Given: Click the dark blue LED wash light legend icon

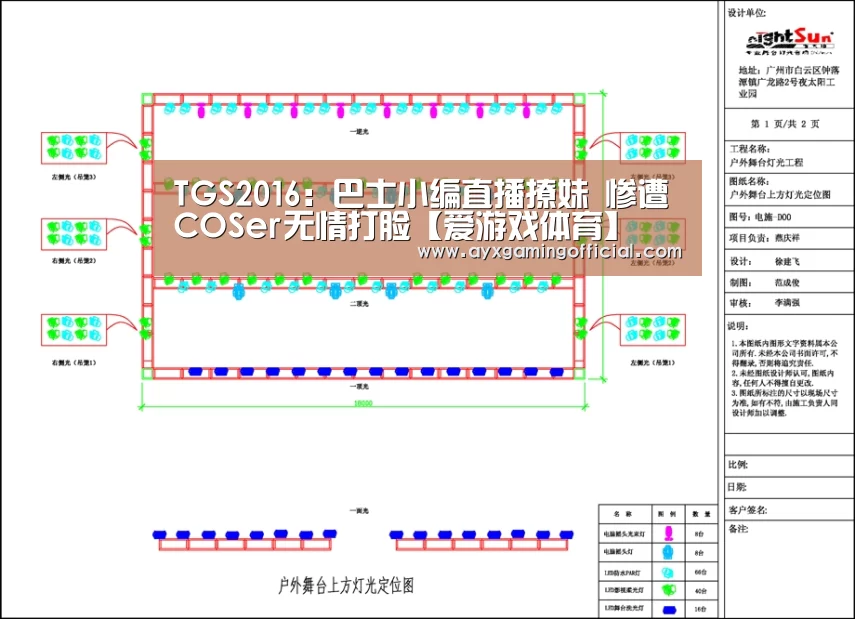Looking at the screenshot, I should click(x=669, y=609).
